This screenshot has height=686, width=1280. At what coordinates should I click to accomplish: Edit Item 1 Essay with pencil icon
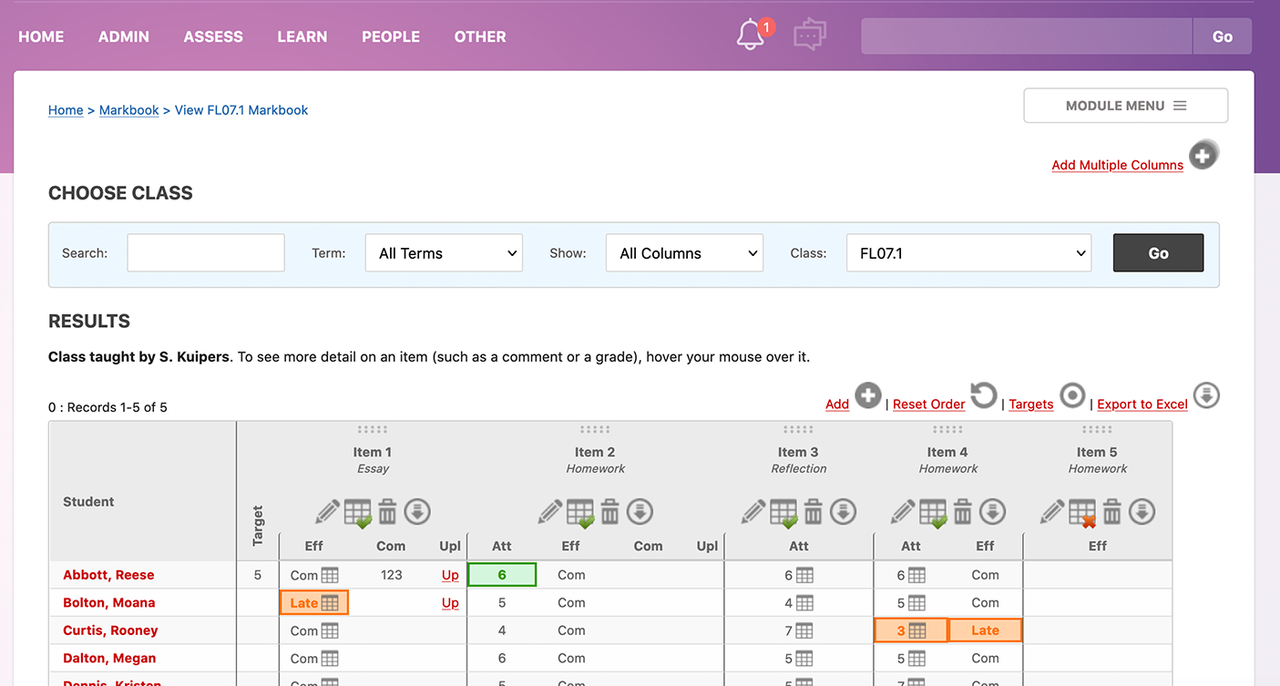pyautogui.click(x=328, y=512)
